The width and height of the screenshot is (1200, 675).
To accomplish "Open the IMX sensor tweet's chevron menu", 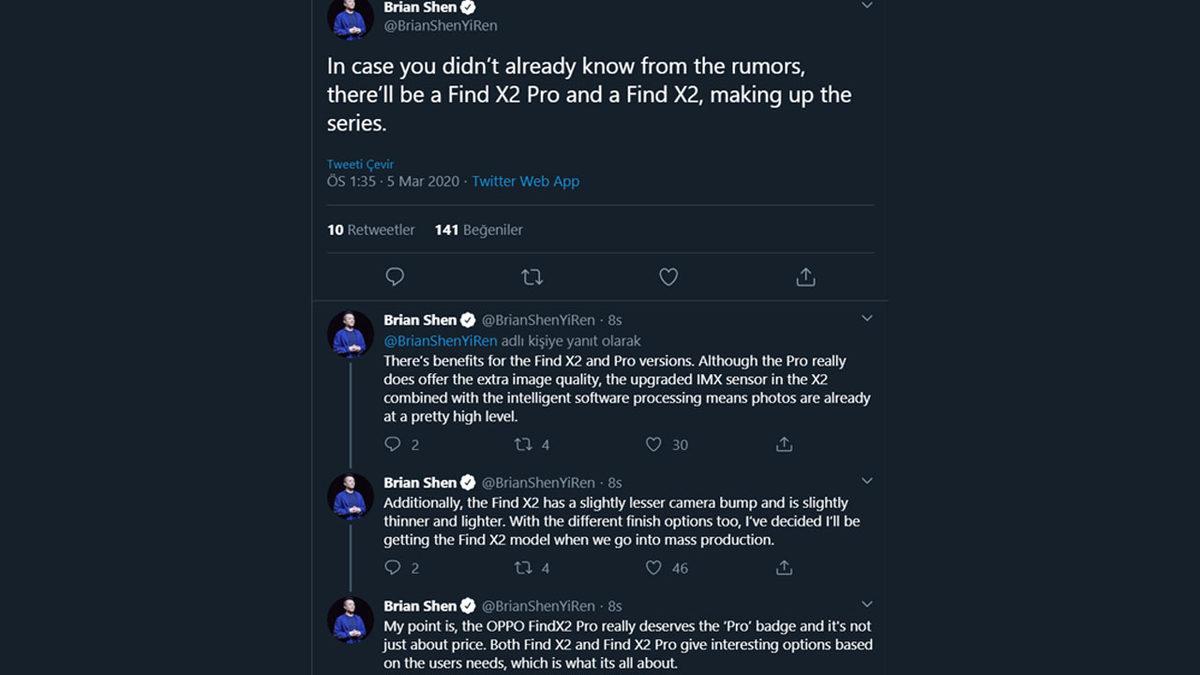I will pos(867,319).
